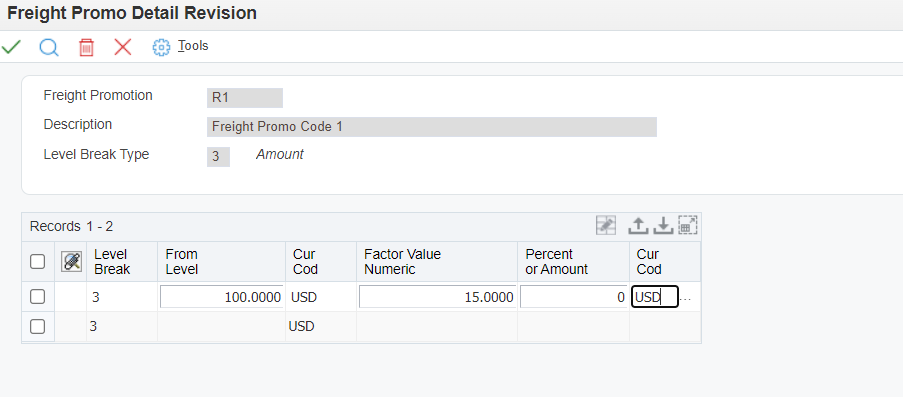Click the Level Break column header
The width and height of the screenshot is (903, 397).
coord(122,262)
